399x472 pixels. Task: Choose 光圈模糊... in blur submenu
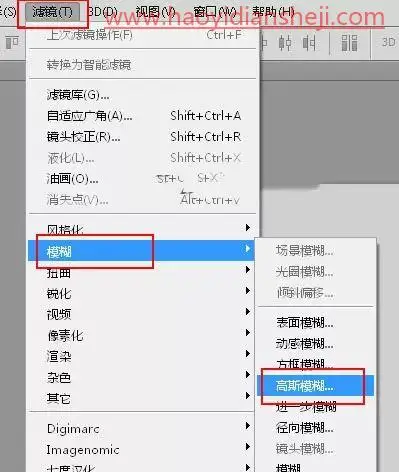pyautogui.click(x=316, y=272)
